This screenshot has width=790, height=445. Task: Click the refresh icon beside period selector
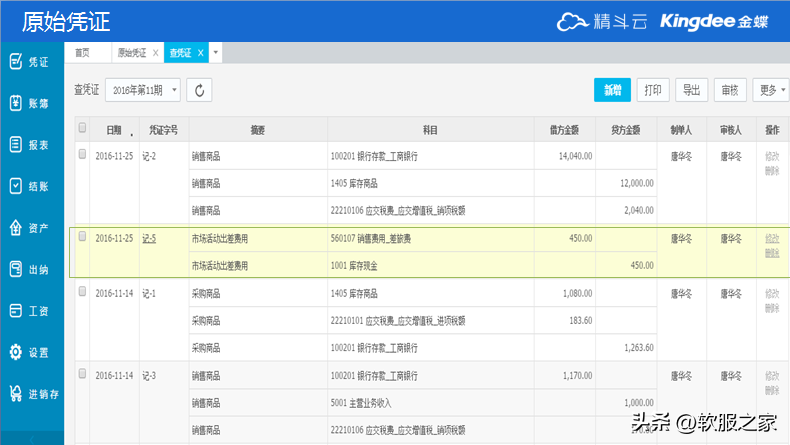pos(199,91)
